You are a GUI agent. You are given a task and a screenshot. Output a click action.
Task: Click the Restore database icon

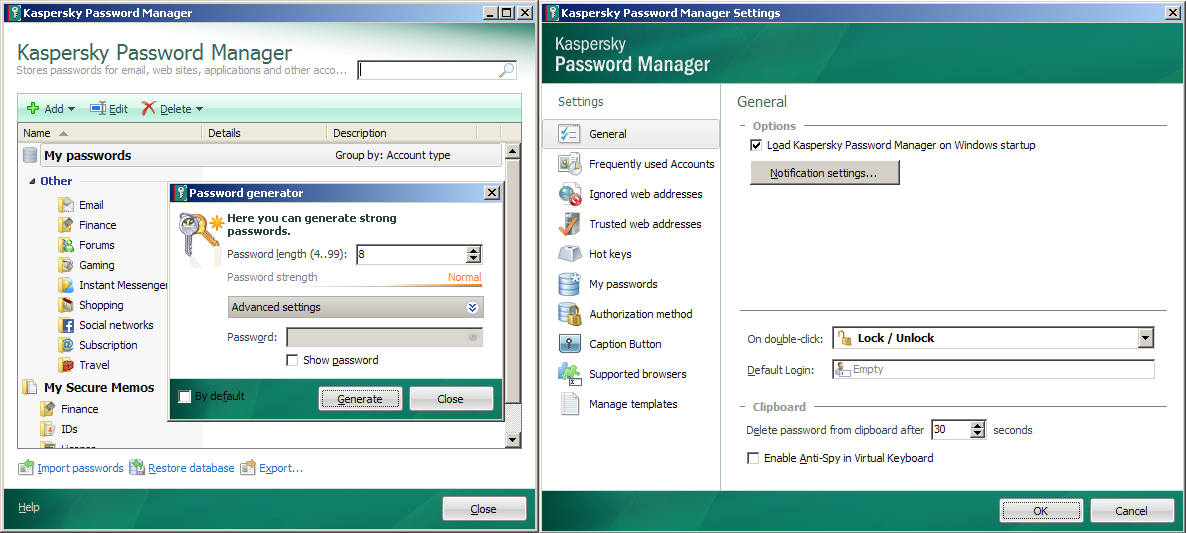click(x=137, y=468)
